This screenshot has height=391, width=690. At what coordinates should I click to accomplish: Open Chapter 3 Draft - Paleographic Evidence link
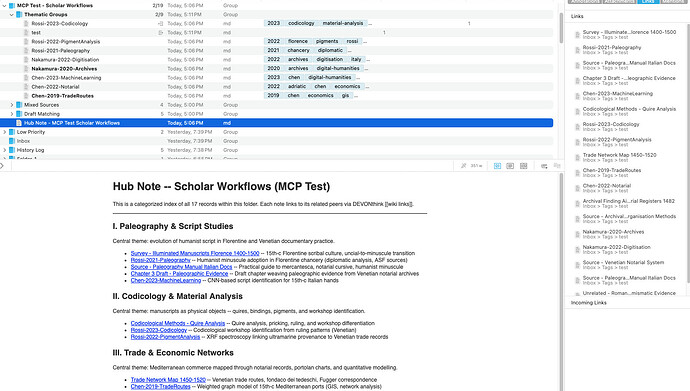point(179,274)
